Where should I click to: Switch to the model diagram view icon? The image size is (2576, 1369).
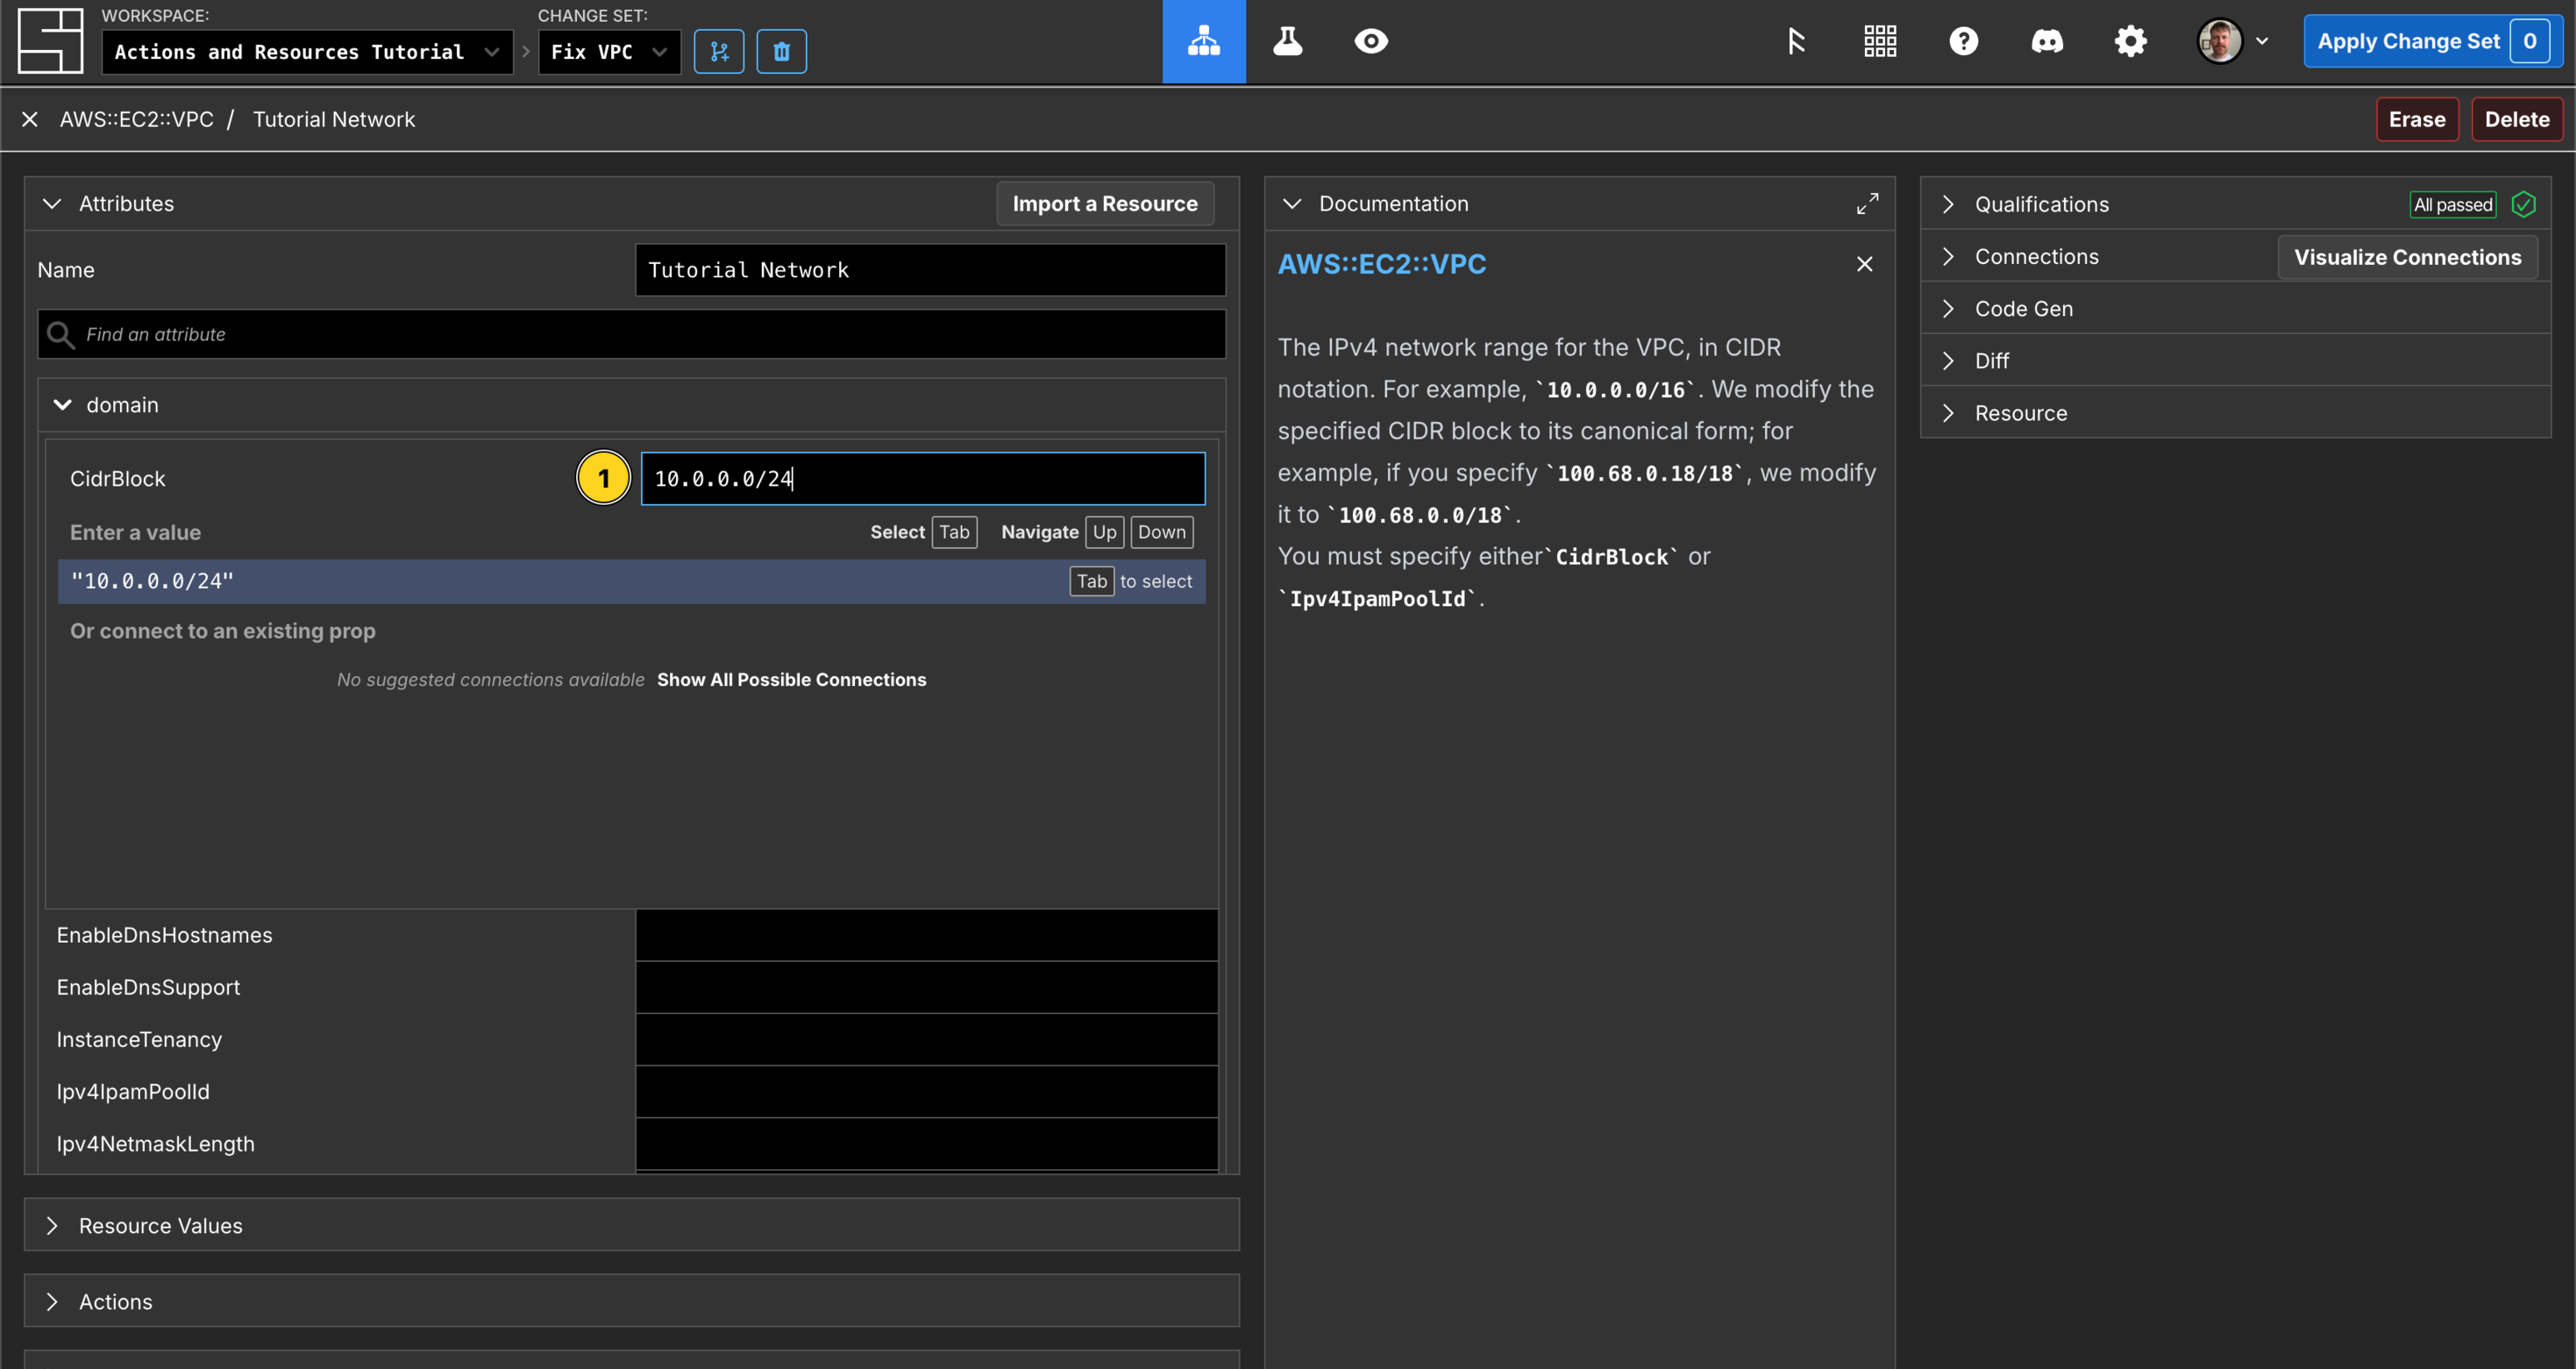1204,41
